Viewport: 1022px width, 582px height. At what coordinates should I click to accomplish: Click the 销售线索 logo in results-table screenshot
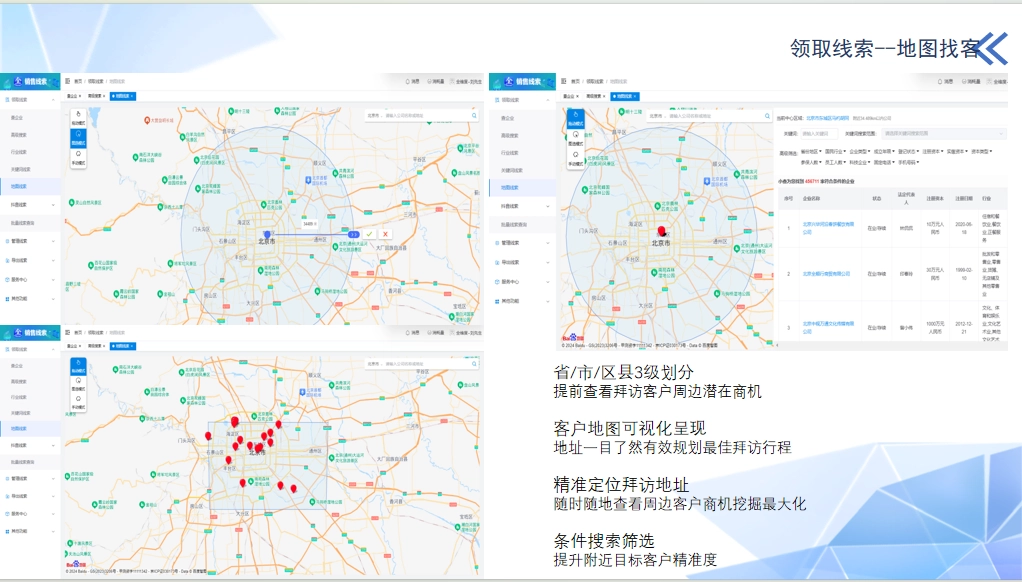pos(521,81)
